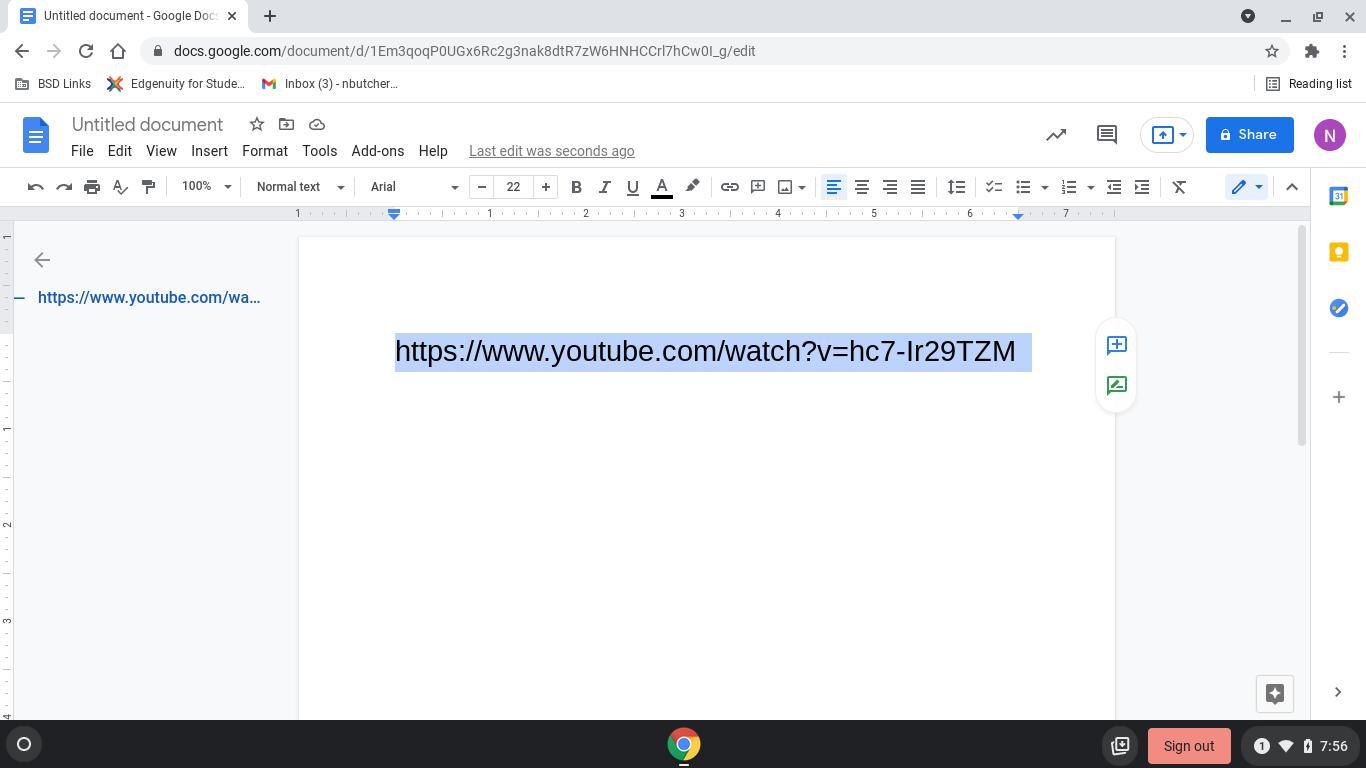Toggle bold formatting
1366x768 pixels.
point(576,187)
